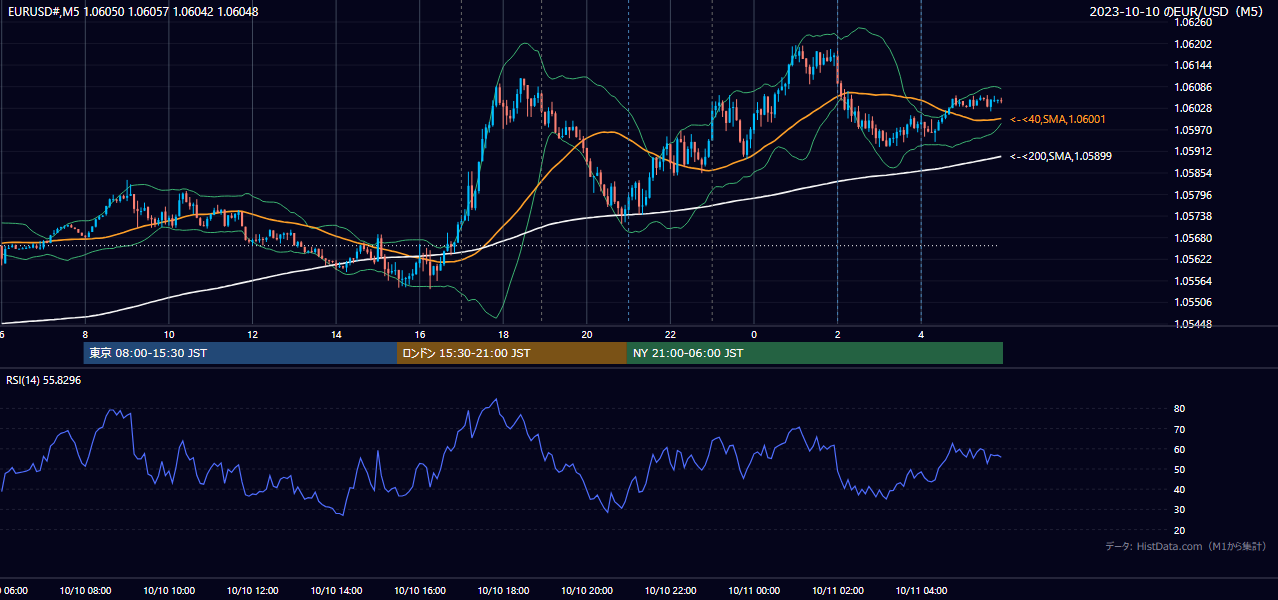This screenshot has height=600, width=1278.
Task: Click the 10/11 04:00 date label
Action: [x=921, y=591]
